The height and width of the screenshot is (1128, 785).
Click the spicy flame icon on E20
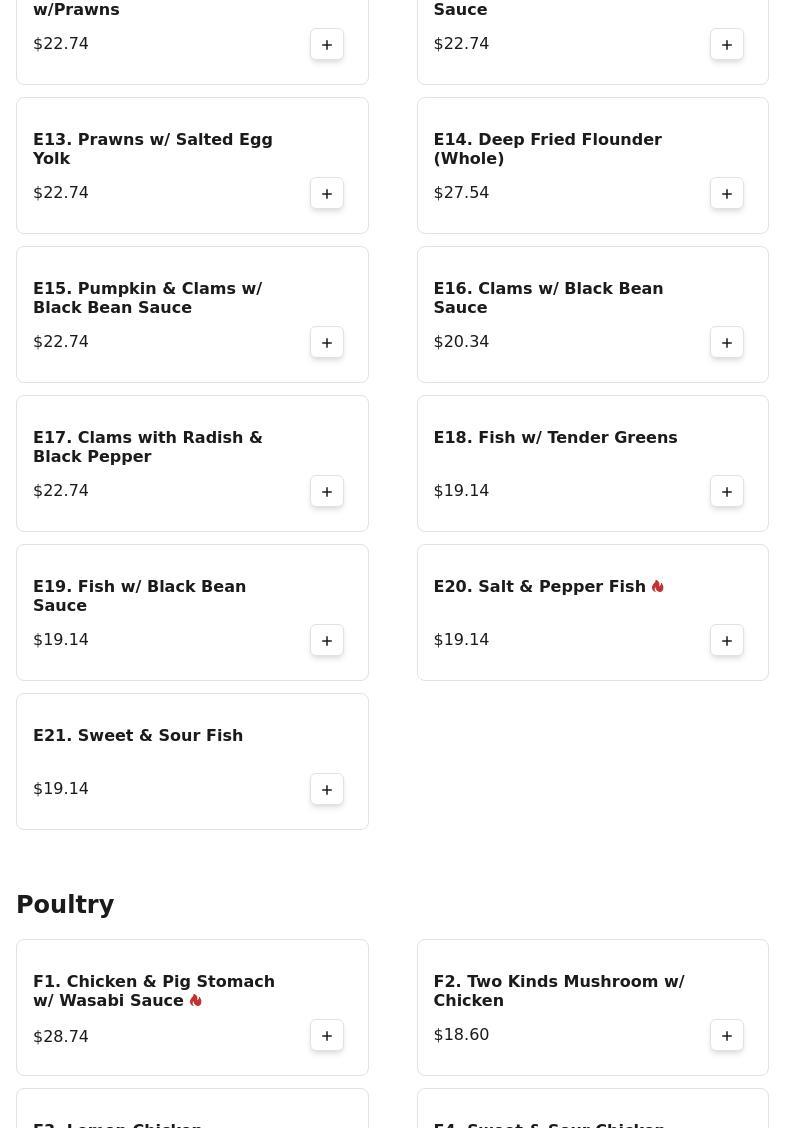tap(658, 586)
